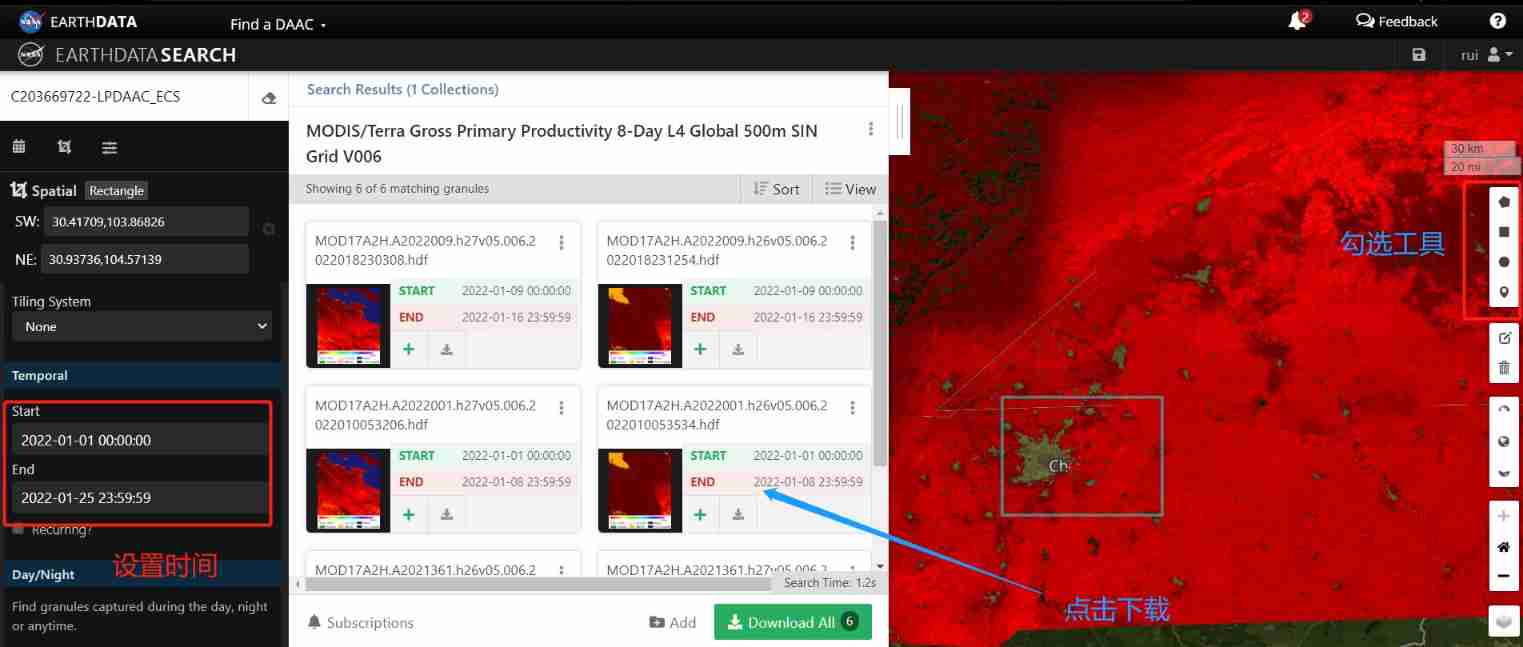The height and width of the screenshot is (647, 1523).
Task: Click the NE coordinates field
Action: tap(145, 259)
